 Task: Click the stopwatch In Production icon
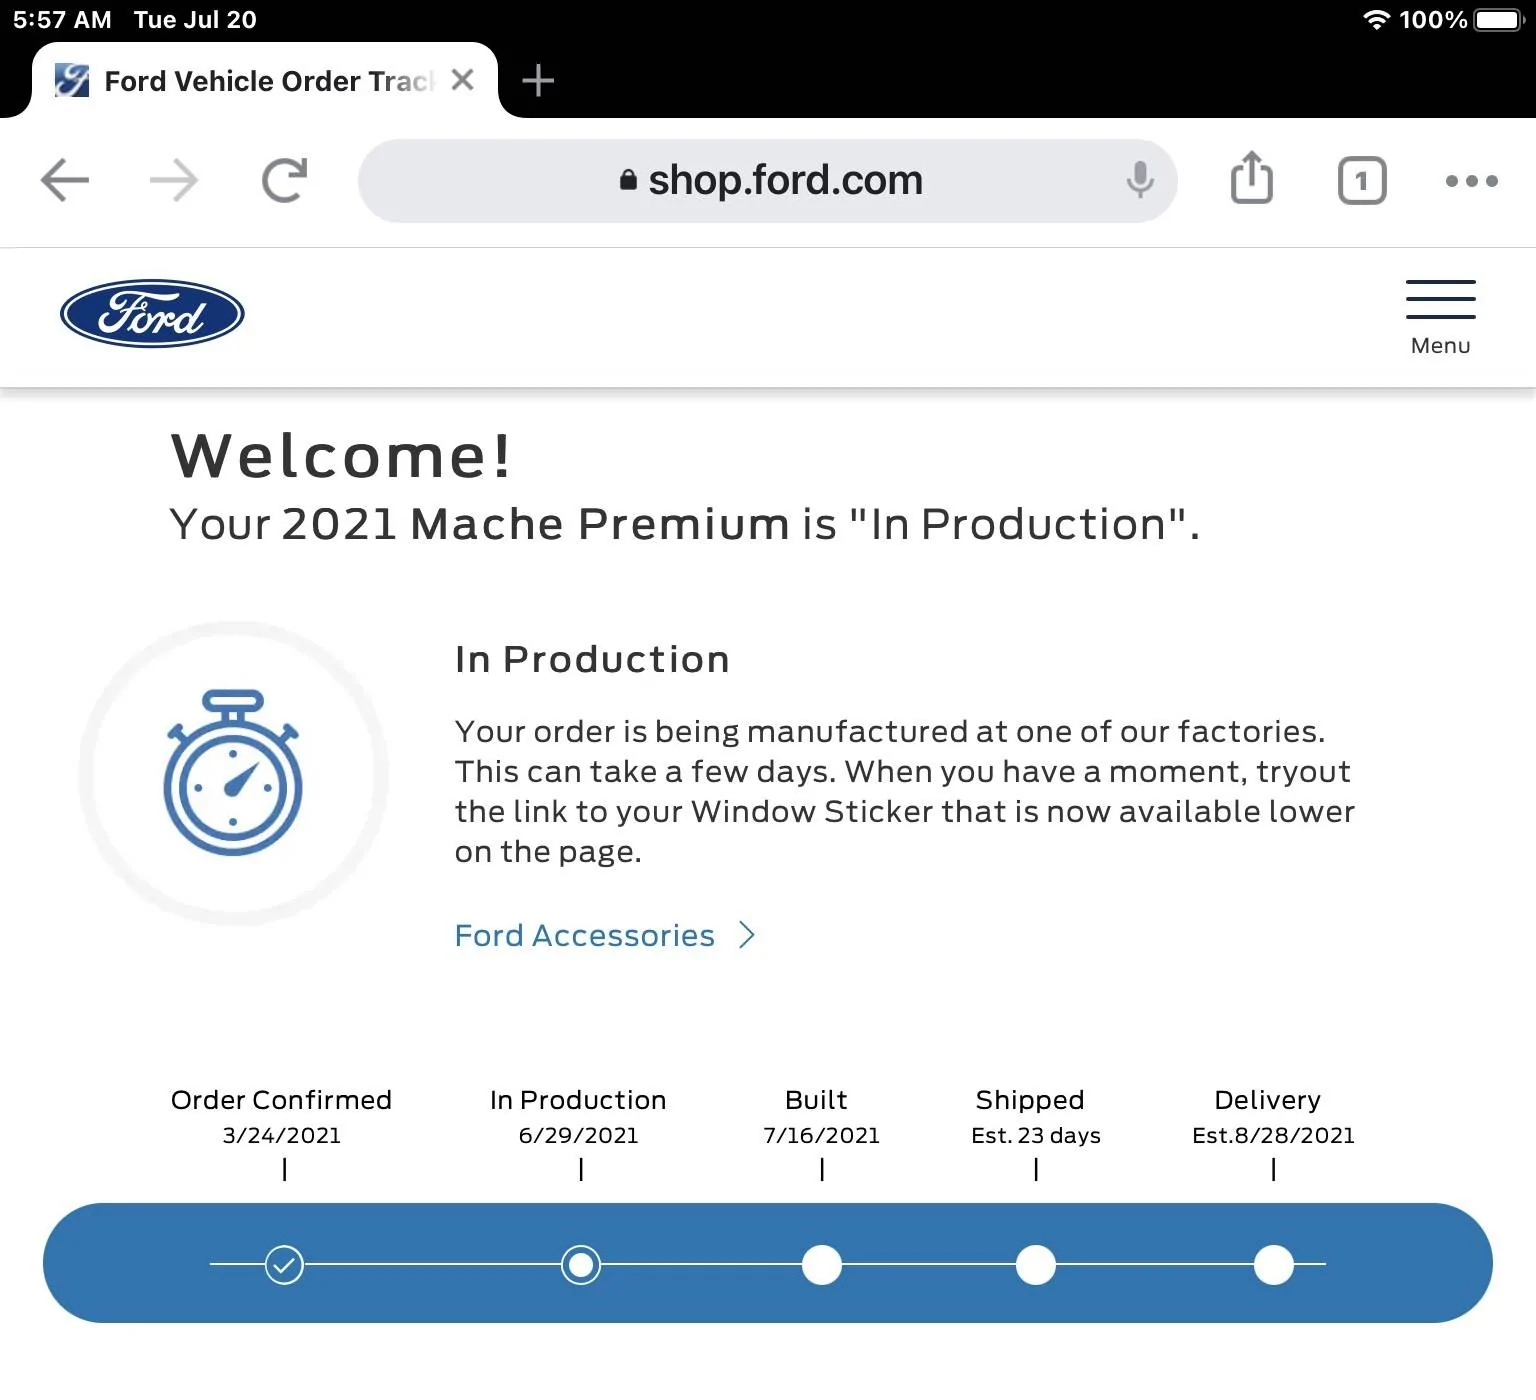click(x=233, y=772)
